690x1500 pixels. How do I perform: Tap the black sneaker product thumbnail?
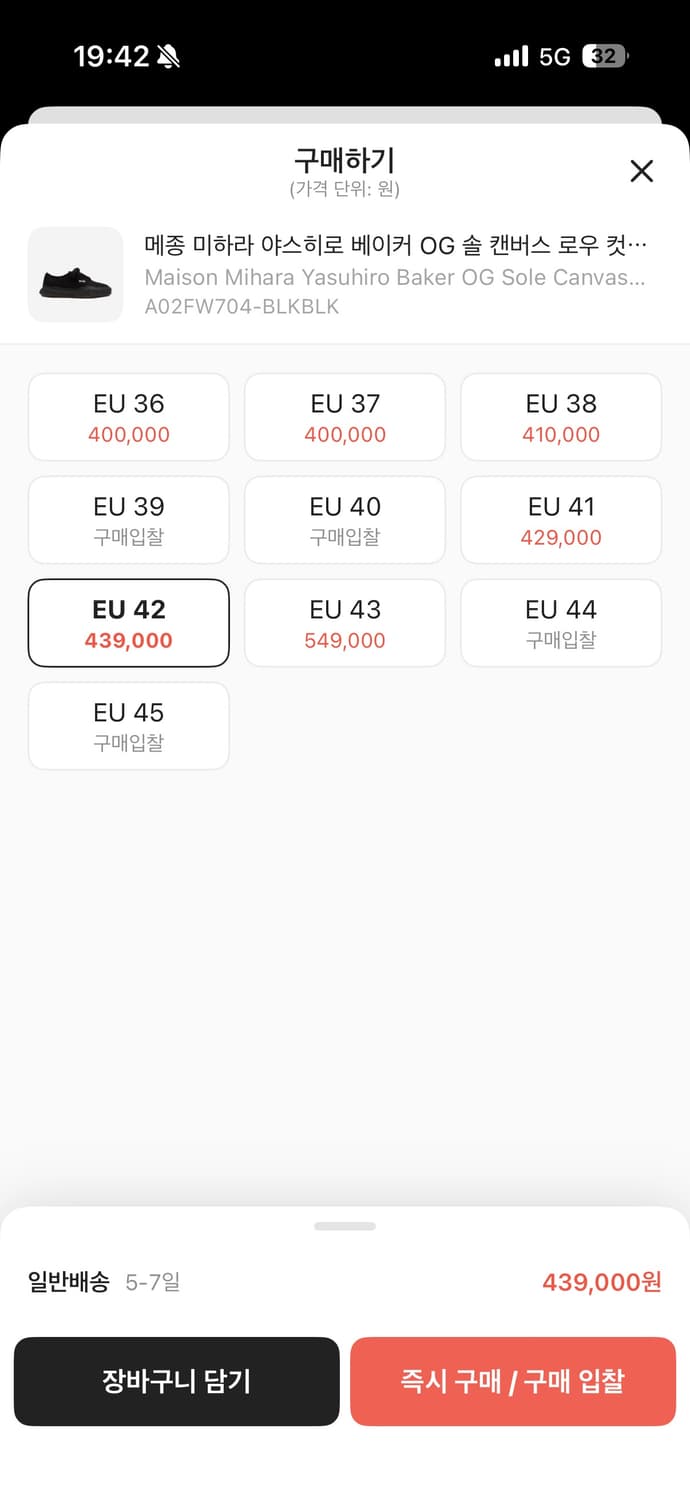click(75, 275)
